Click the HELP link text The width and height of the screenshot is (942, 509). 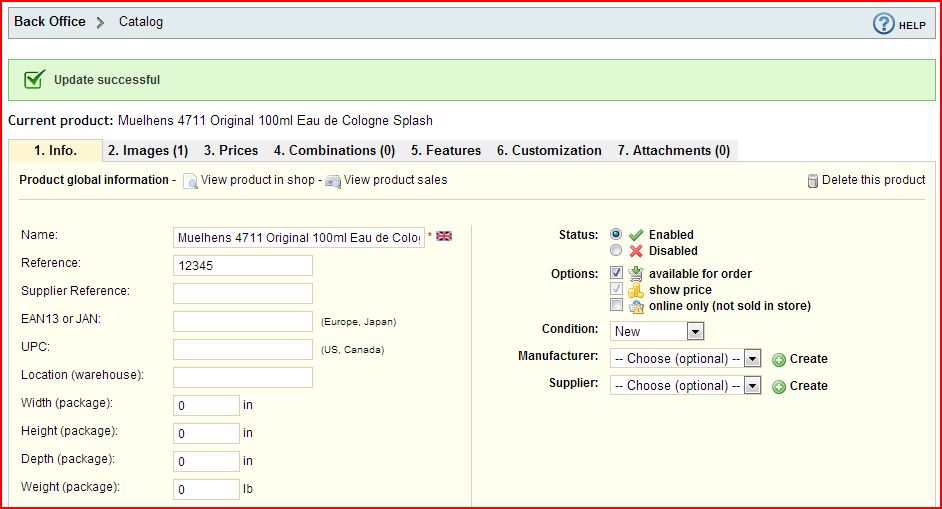pyautogui.click(x=912, y=25)
